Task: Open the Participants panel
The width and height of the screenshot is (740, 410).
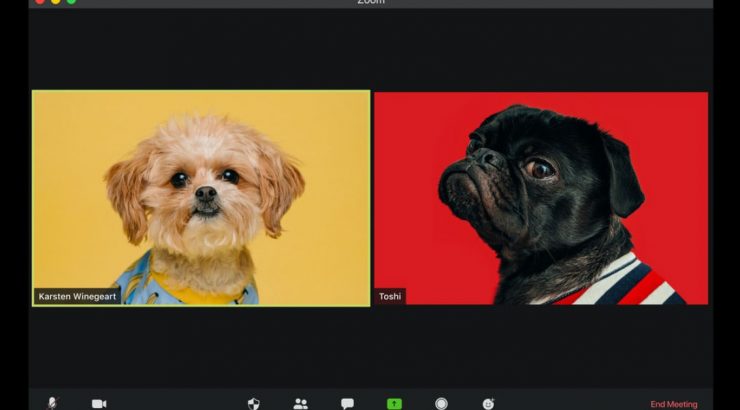Action: (x=300, y=403)
